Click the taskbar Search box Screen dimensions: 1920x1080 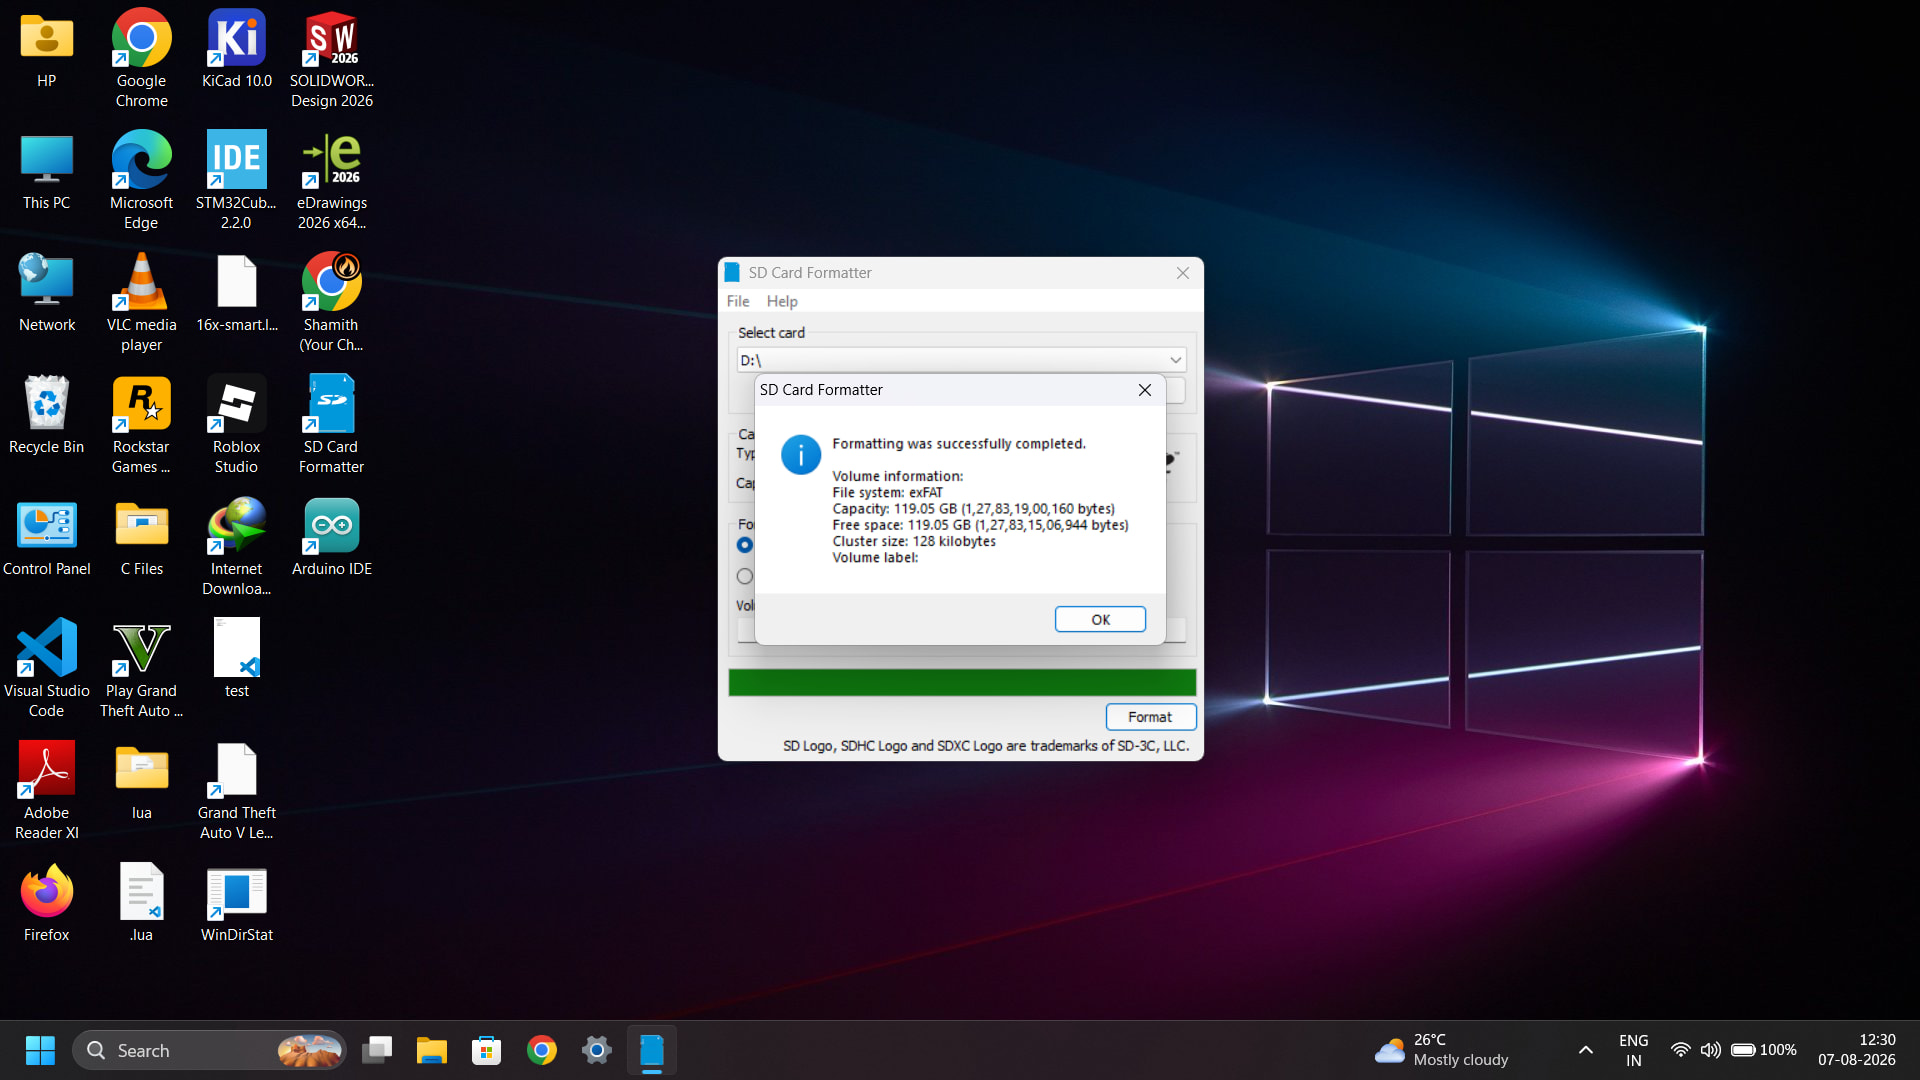(210, 1051)
